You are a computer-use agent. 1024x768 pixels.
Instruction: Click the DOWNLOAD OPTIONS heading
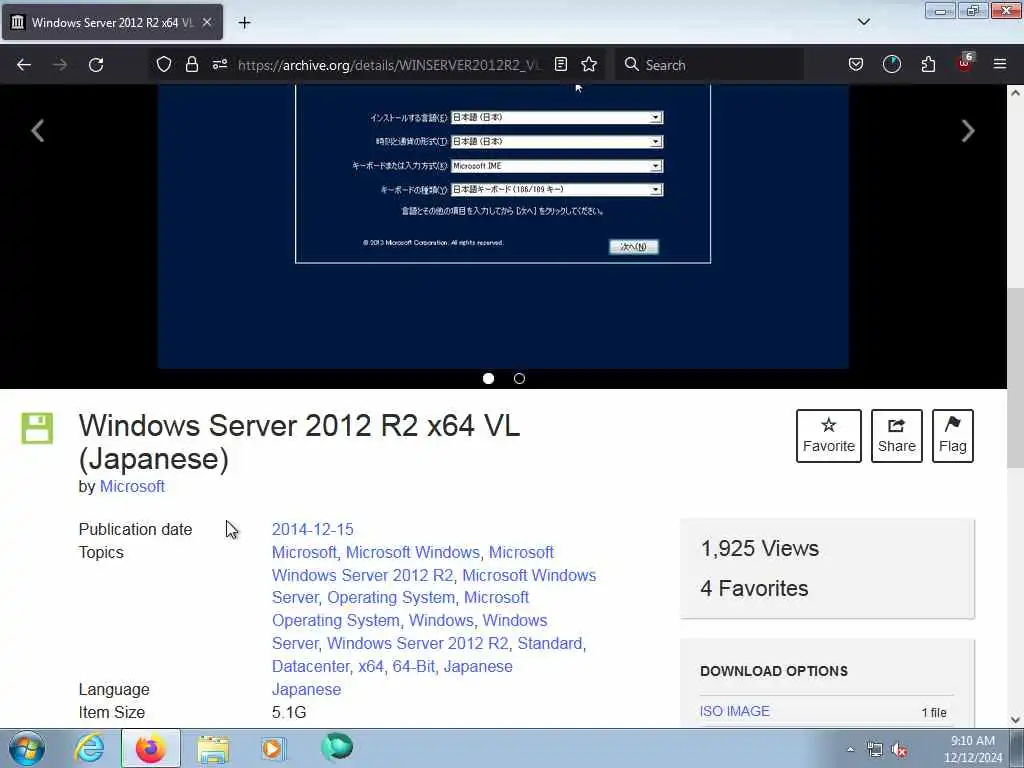tap(774, 671)
